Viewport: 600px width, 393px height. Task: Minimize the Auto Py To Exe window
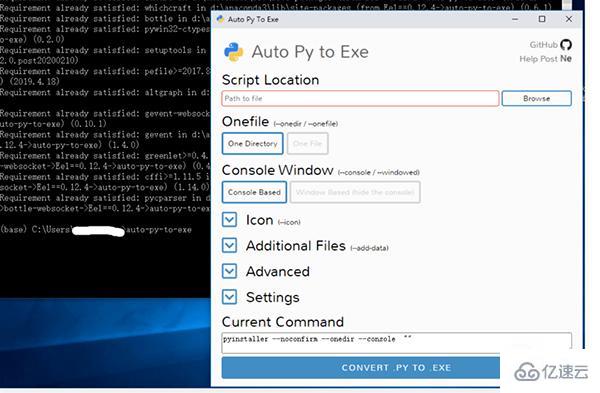(x=515, y=19)
